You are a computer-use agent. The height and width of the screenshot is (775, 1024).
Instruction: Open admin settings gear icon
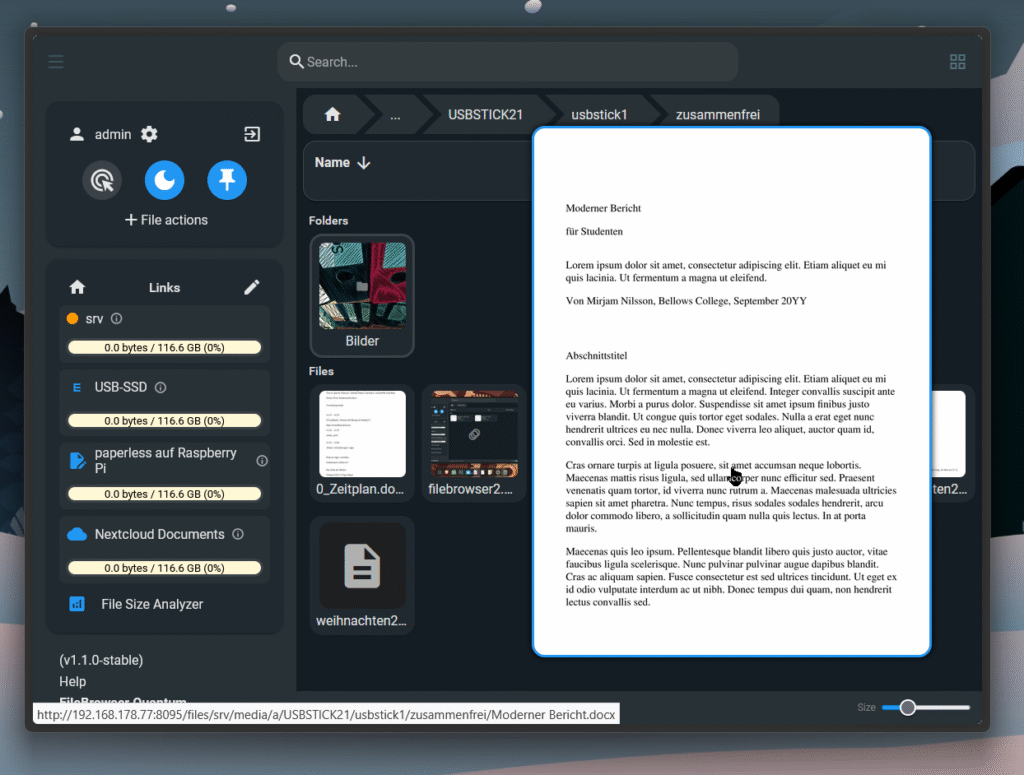[149, 134]
